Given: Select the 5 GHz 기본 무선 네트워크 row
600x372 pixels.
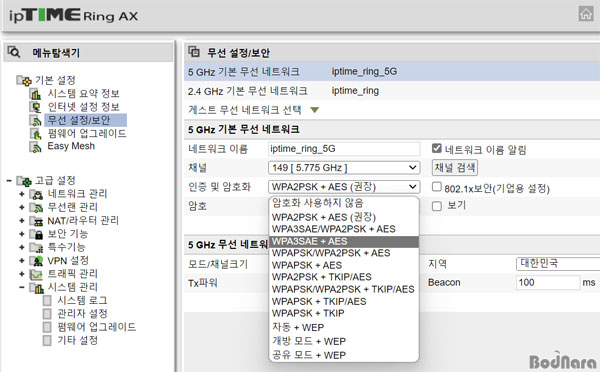Looking at the screenshot, I should pos(392,72).
